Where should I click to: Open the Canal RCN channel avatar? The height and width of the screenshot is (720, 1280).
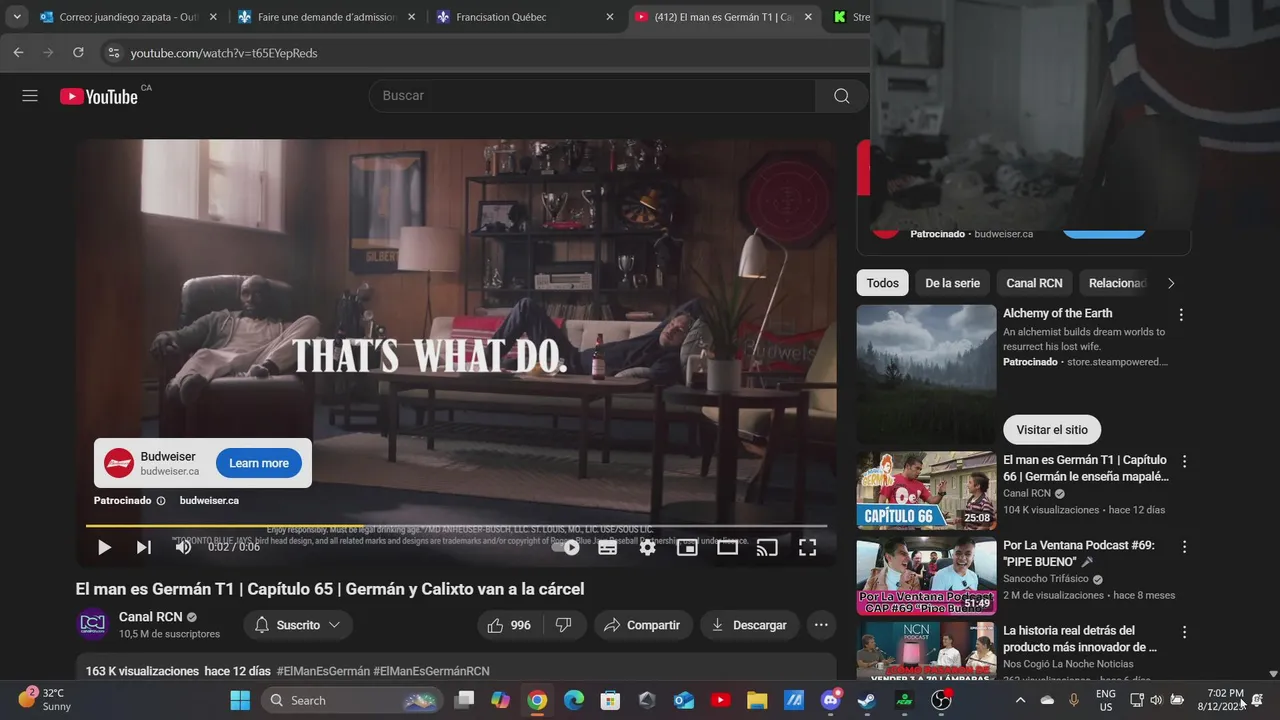tap(92, 624)
